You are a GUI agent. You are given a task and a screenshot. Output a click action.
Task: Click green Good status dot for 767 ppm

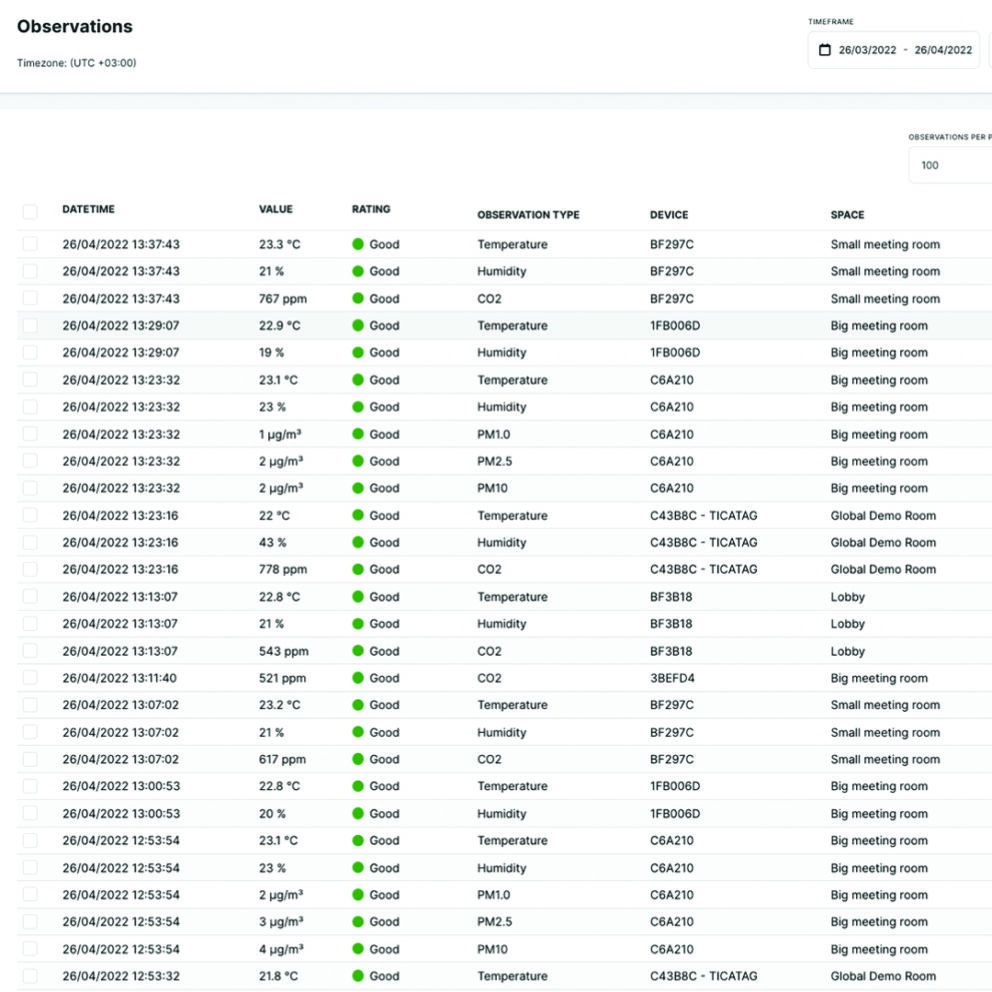[x=358, y=298]
